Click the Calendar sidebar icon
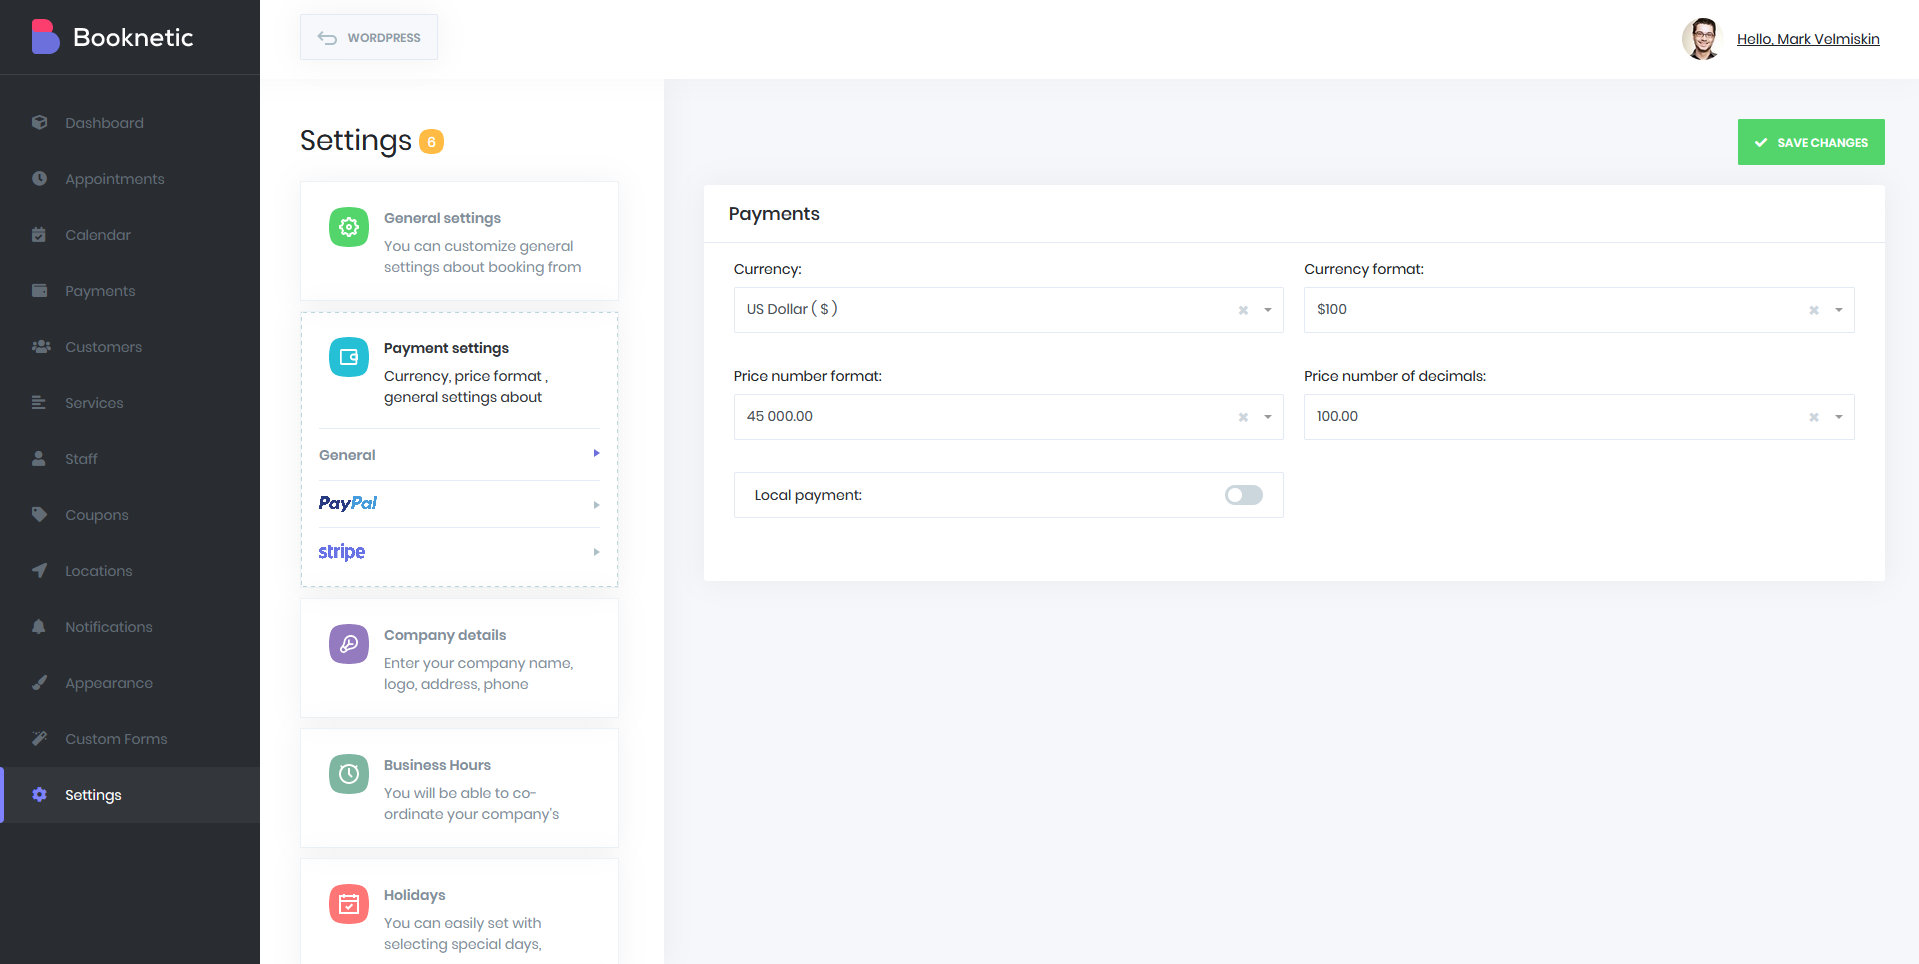The height and width of the screenshot is (964, 1919). pyautogui.click(x=39, y=234)
